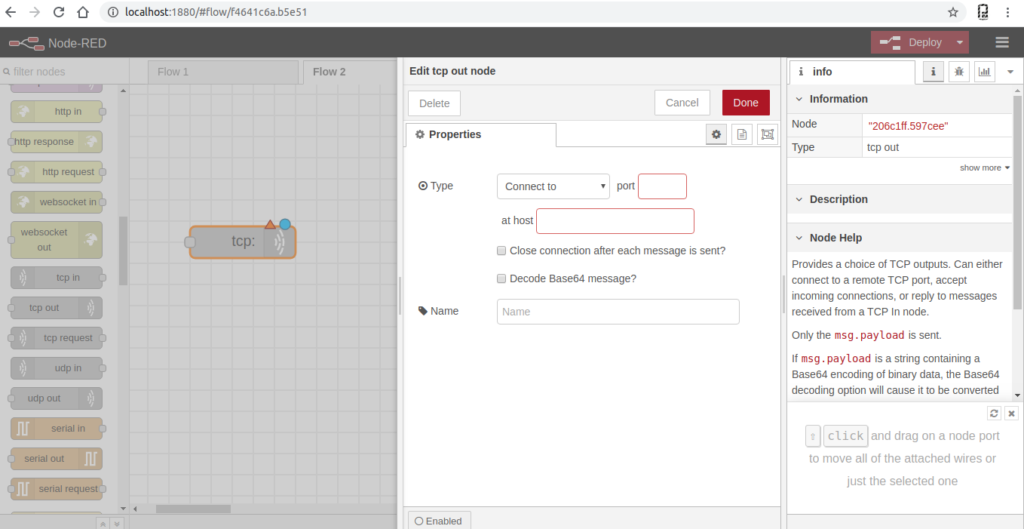Collapse all palette categories up arrow
Image resolution: width=1024 pixels, height=529 pixels.
[102, 523]
